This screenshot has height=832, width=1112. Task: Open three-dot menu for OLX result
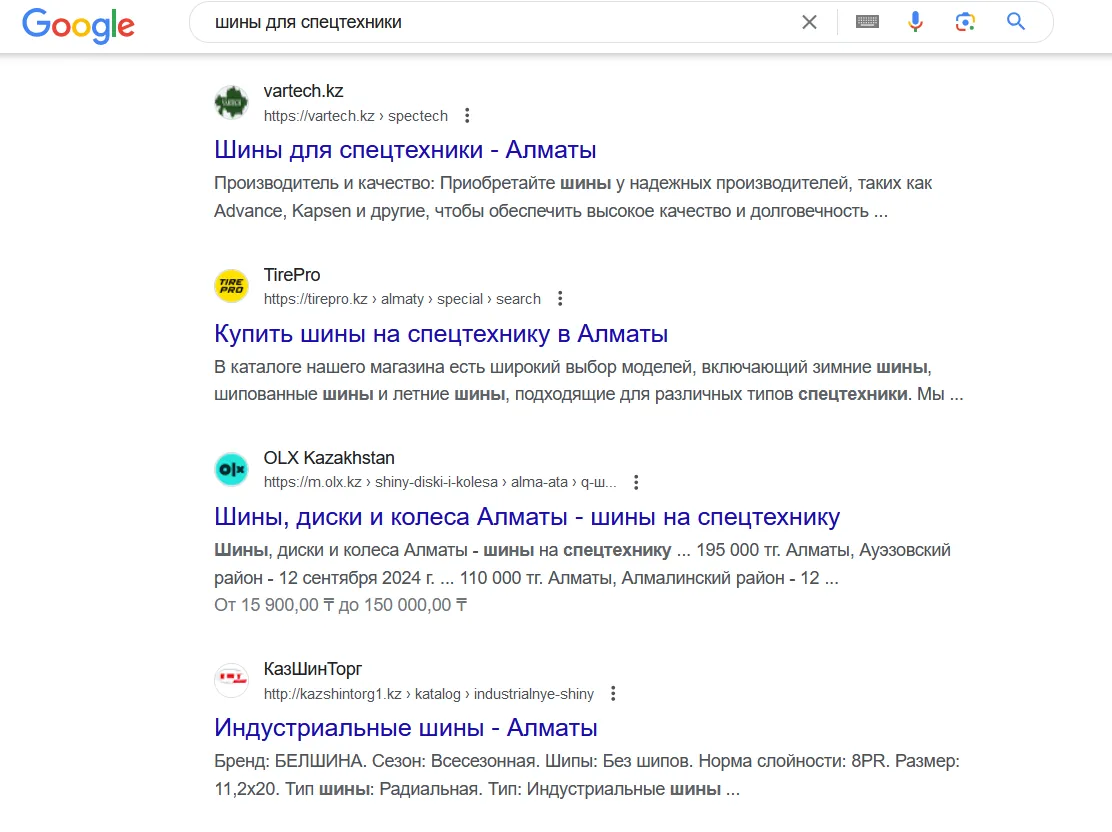[636, 482]
